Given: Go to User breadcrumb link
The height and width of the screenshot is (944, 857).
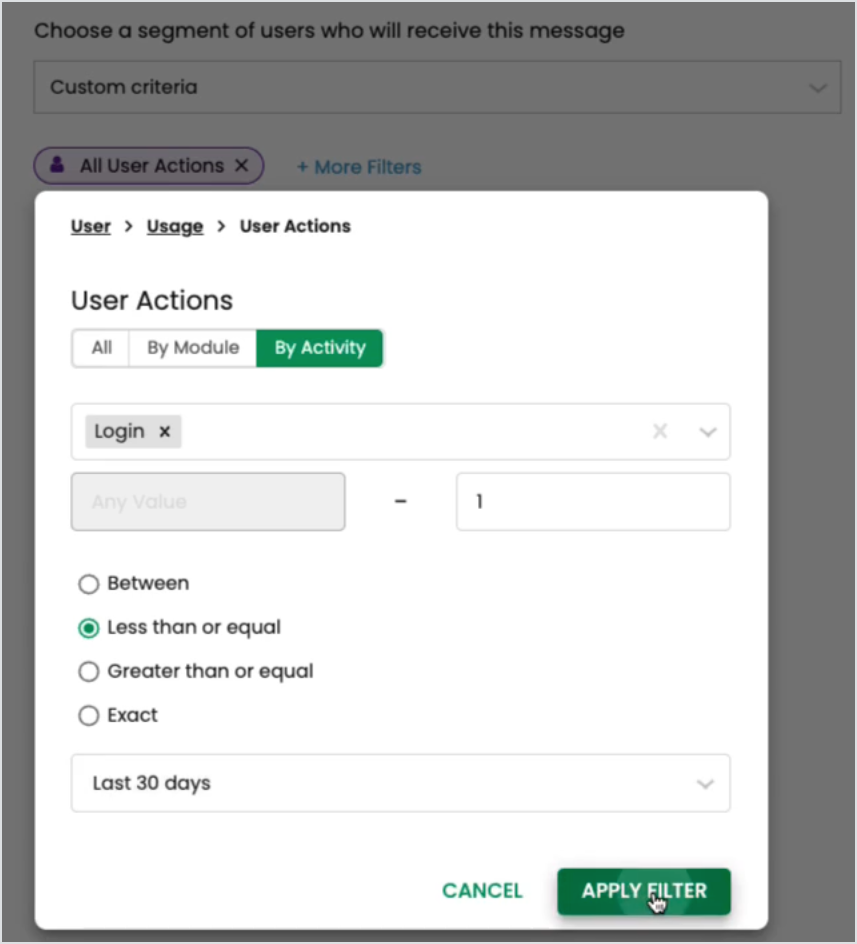Looking at the screenshot, I should (90, 227).
